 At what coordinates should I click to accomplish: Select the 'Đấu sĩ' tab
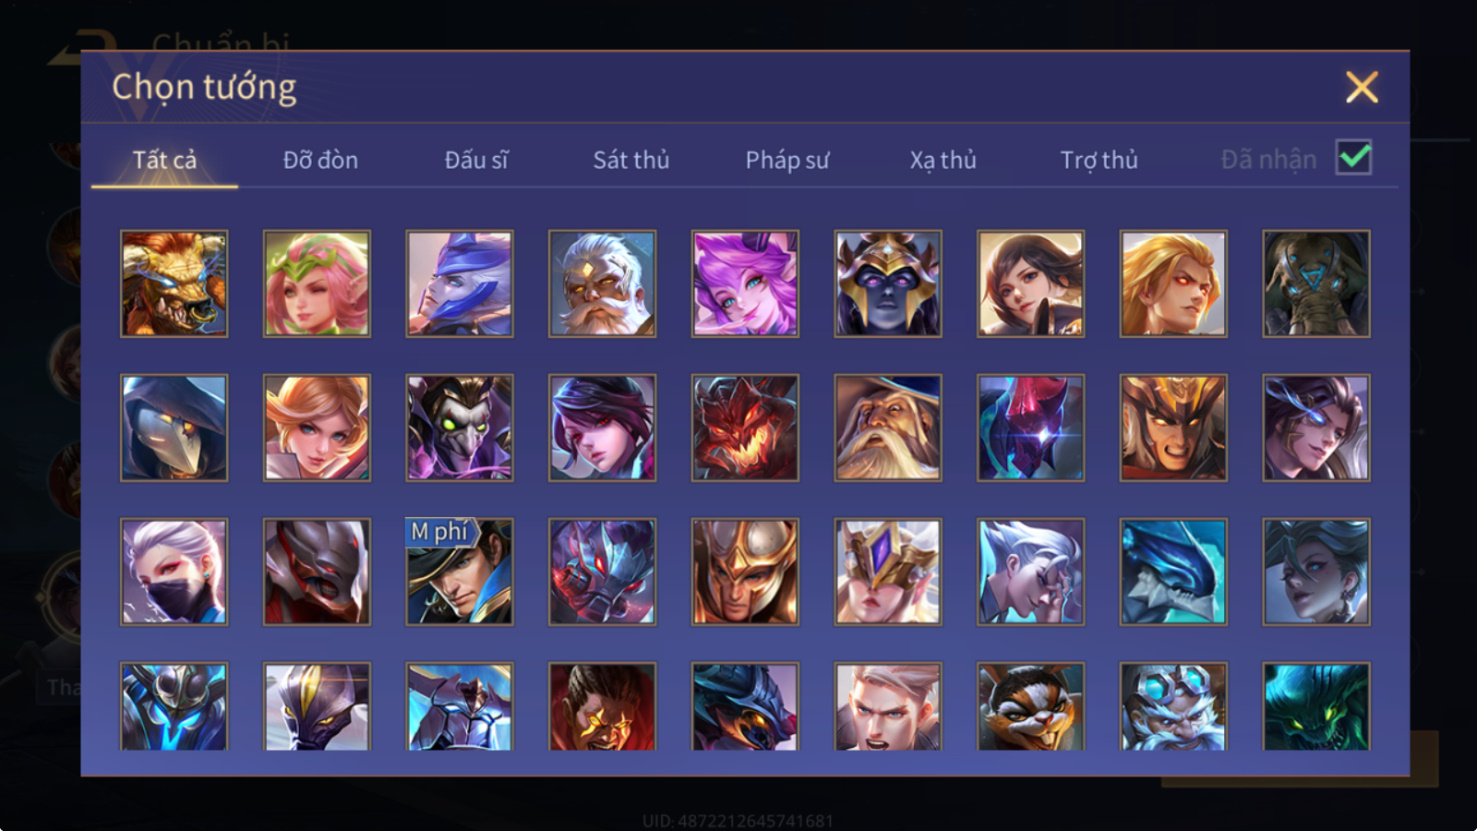pyautogui.click(x=476, y=160)
